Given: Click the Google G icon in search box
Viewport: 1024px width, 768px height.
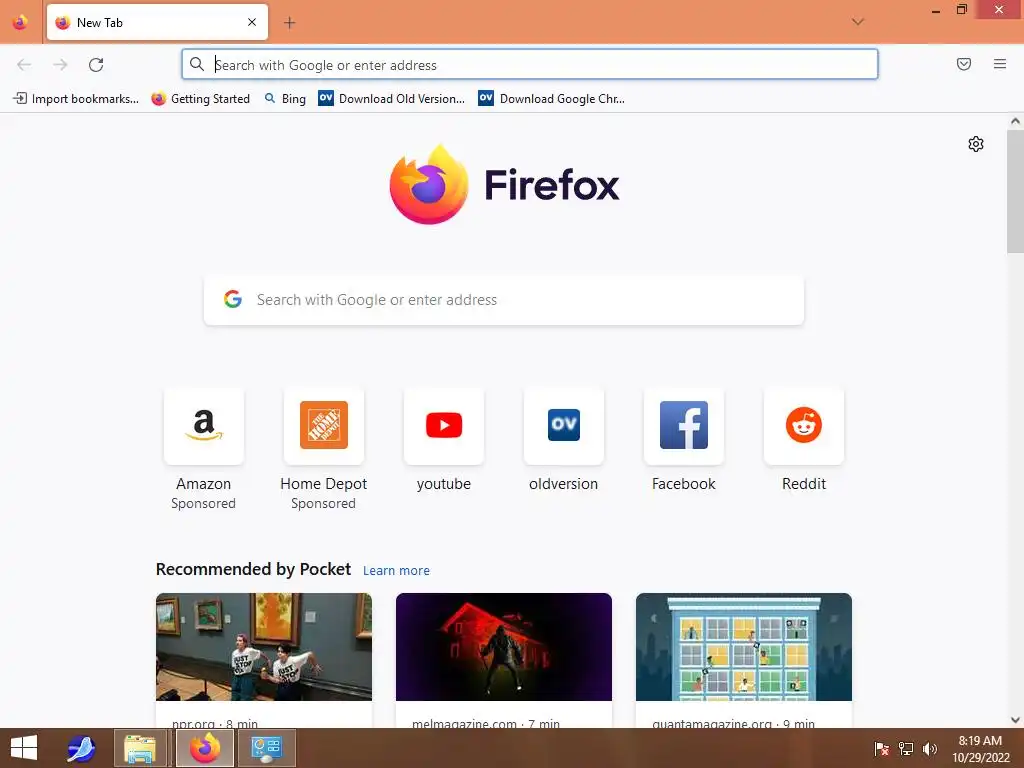Looking at the screenshot, I should pyautogui.click(x=232, y=299).
